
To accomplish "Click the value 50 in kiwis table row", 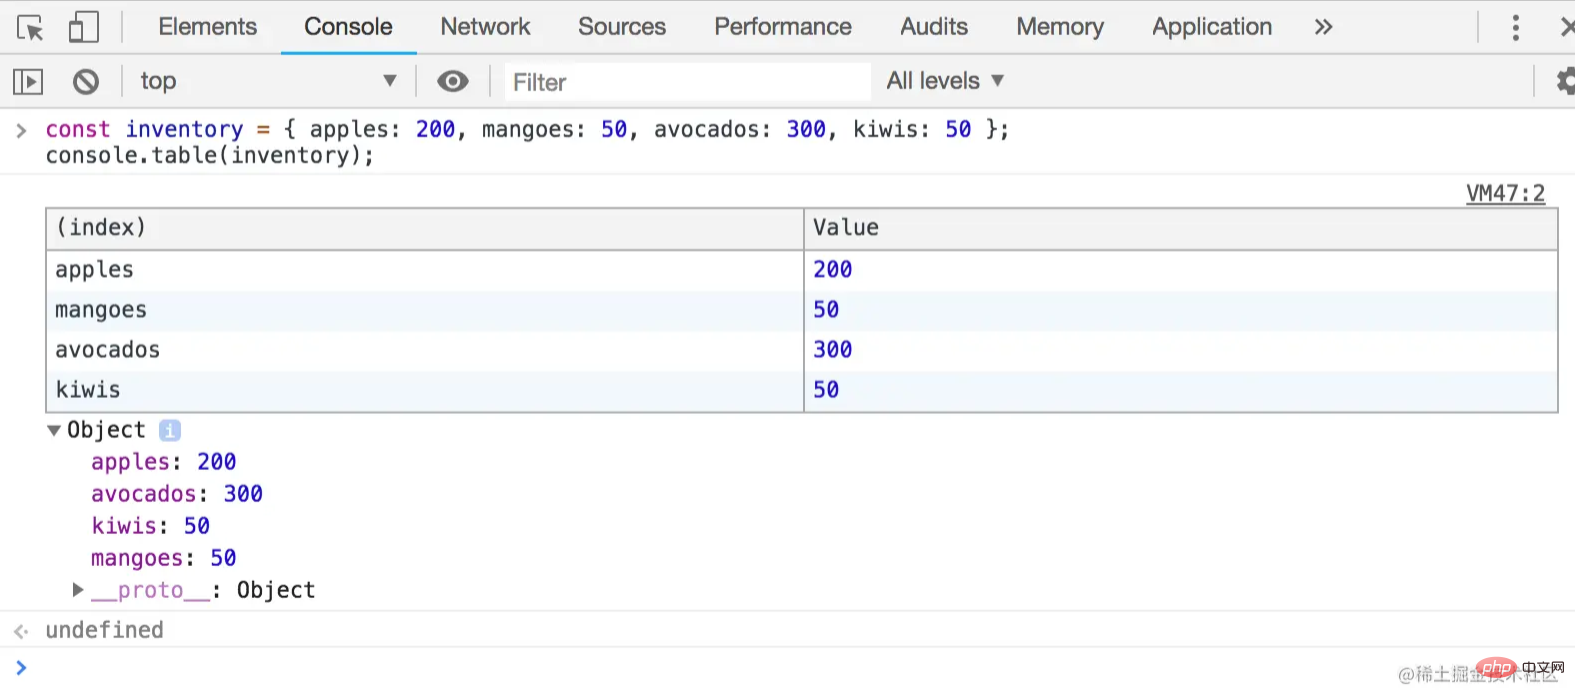I will pyautogui.click(x=826, y=389).
